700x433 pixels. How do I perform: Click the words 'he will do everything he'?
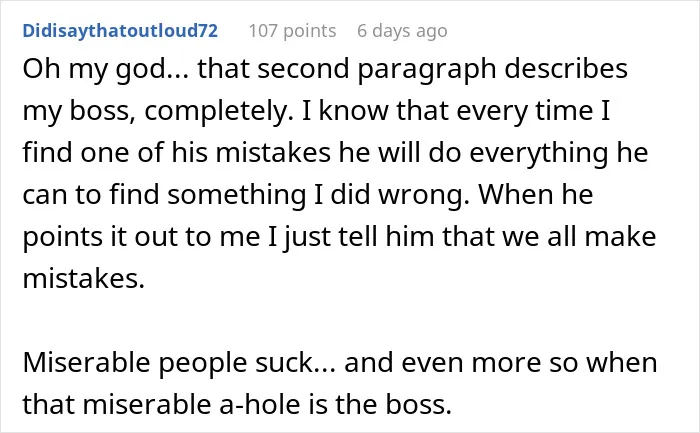pyautogui.click(x=493, y=154)
